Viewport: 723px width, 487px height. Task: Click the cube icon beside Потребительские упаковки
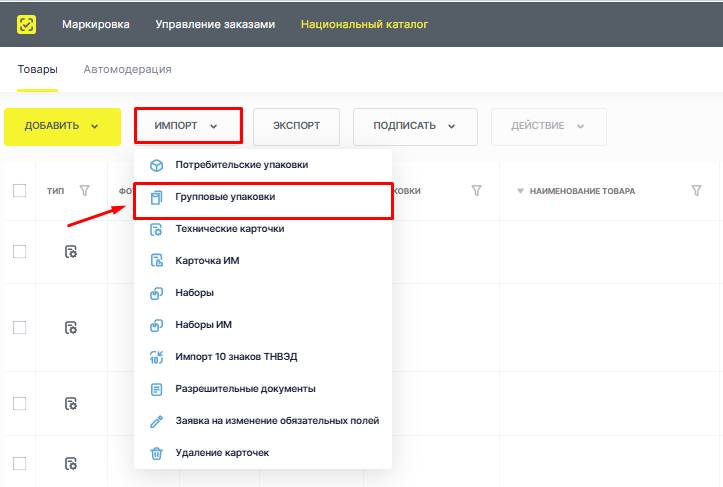[x=157, y=165]
